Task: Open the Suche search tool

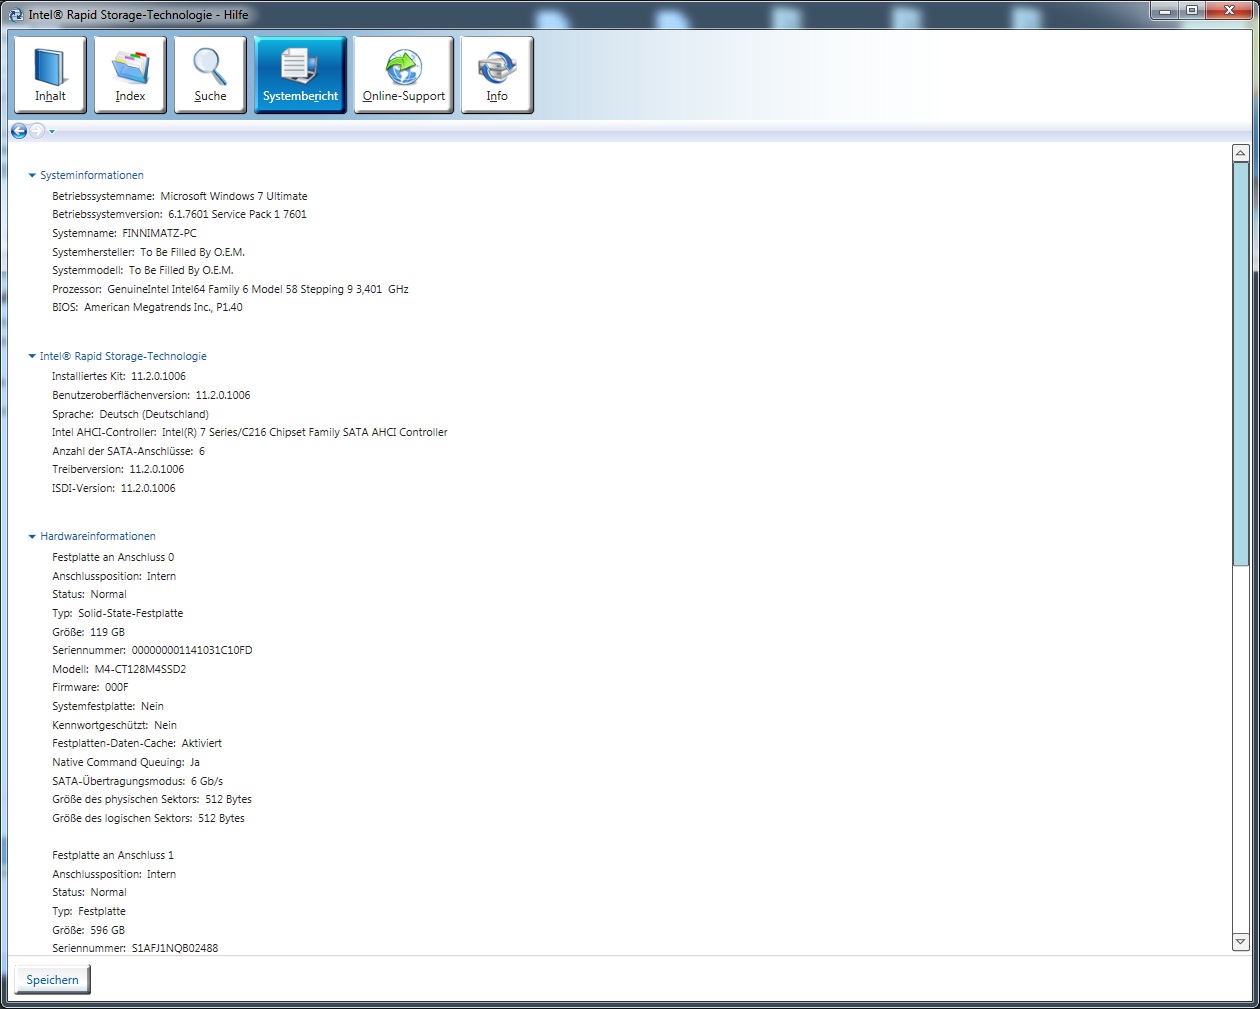Action: 210,75
